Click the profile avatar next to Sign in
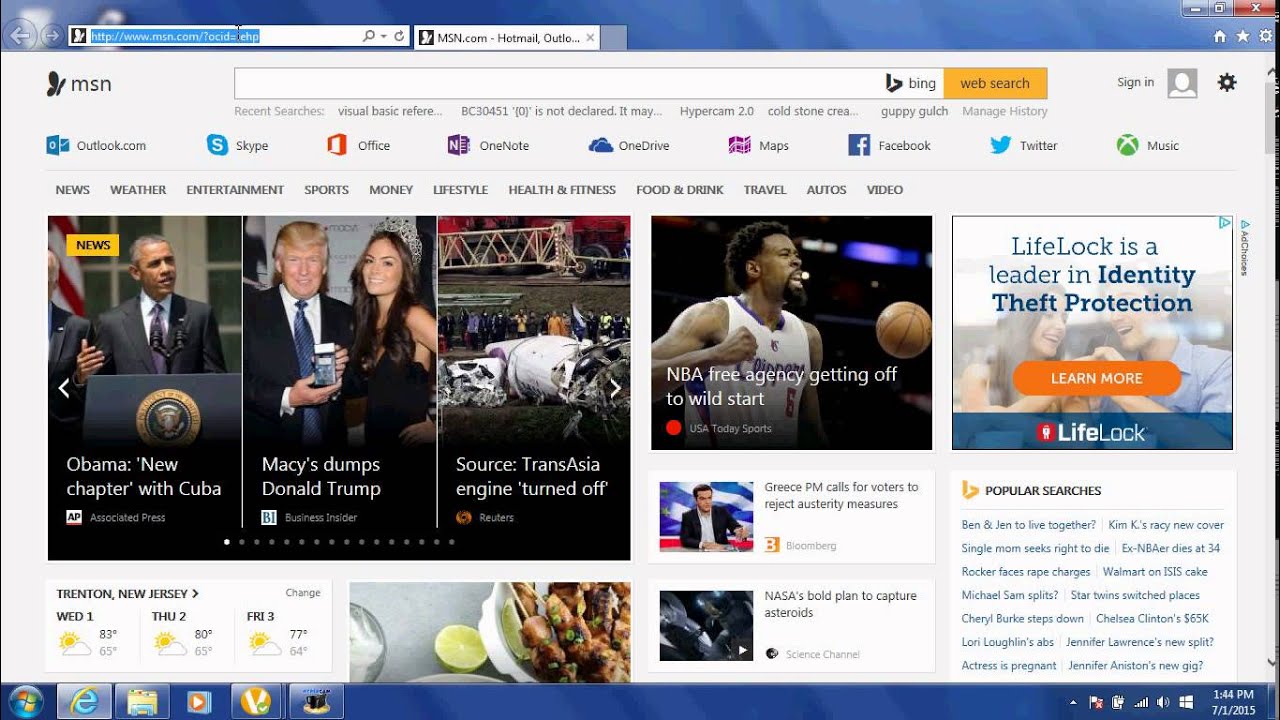The width and height of the screenshot is (1280, 720). click(1182, 83)
